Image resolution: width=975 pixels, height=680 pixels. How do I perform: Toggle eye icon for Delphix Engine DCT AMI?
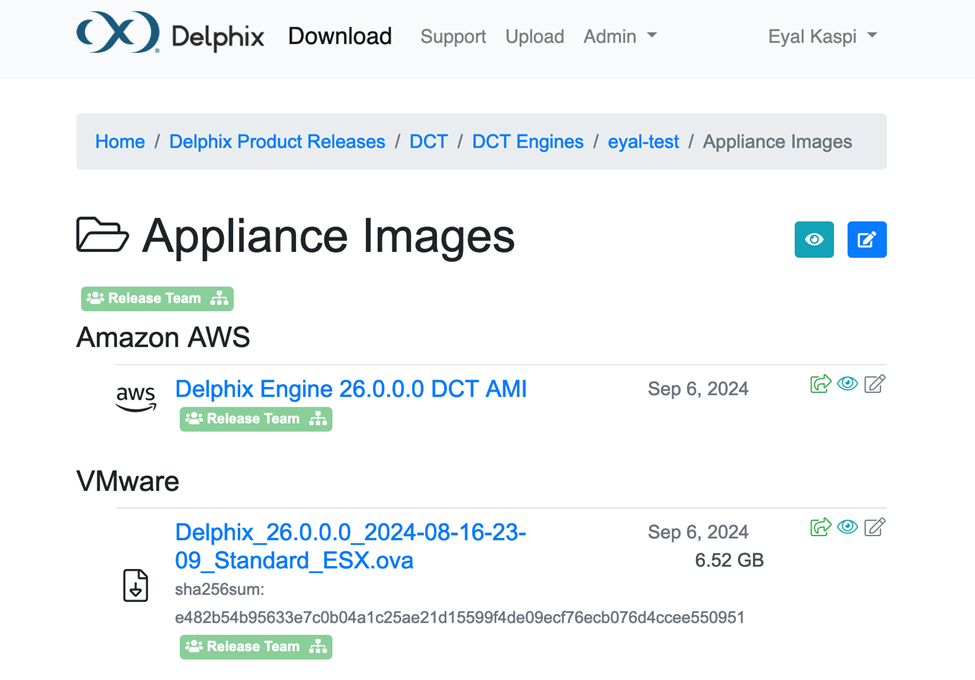pyautogui.click(x=847, y=384)
